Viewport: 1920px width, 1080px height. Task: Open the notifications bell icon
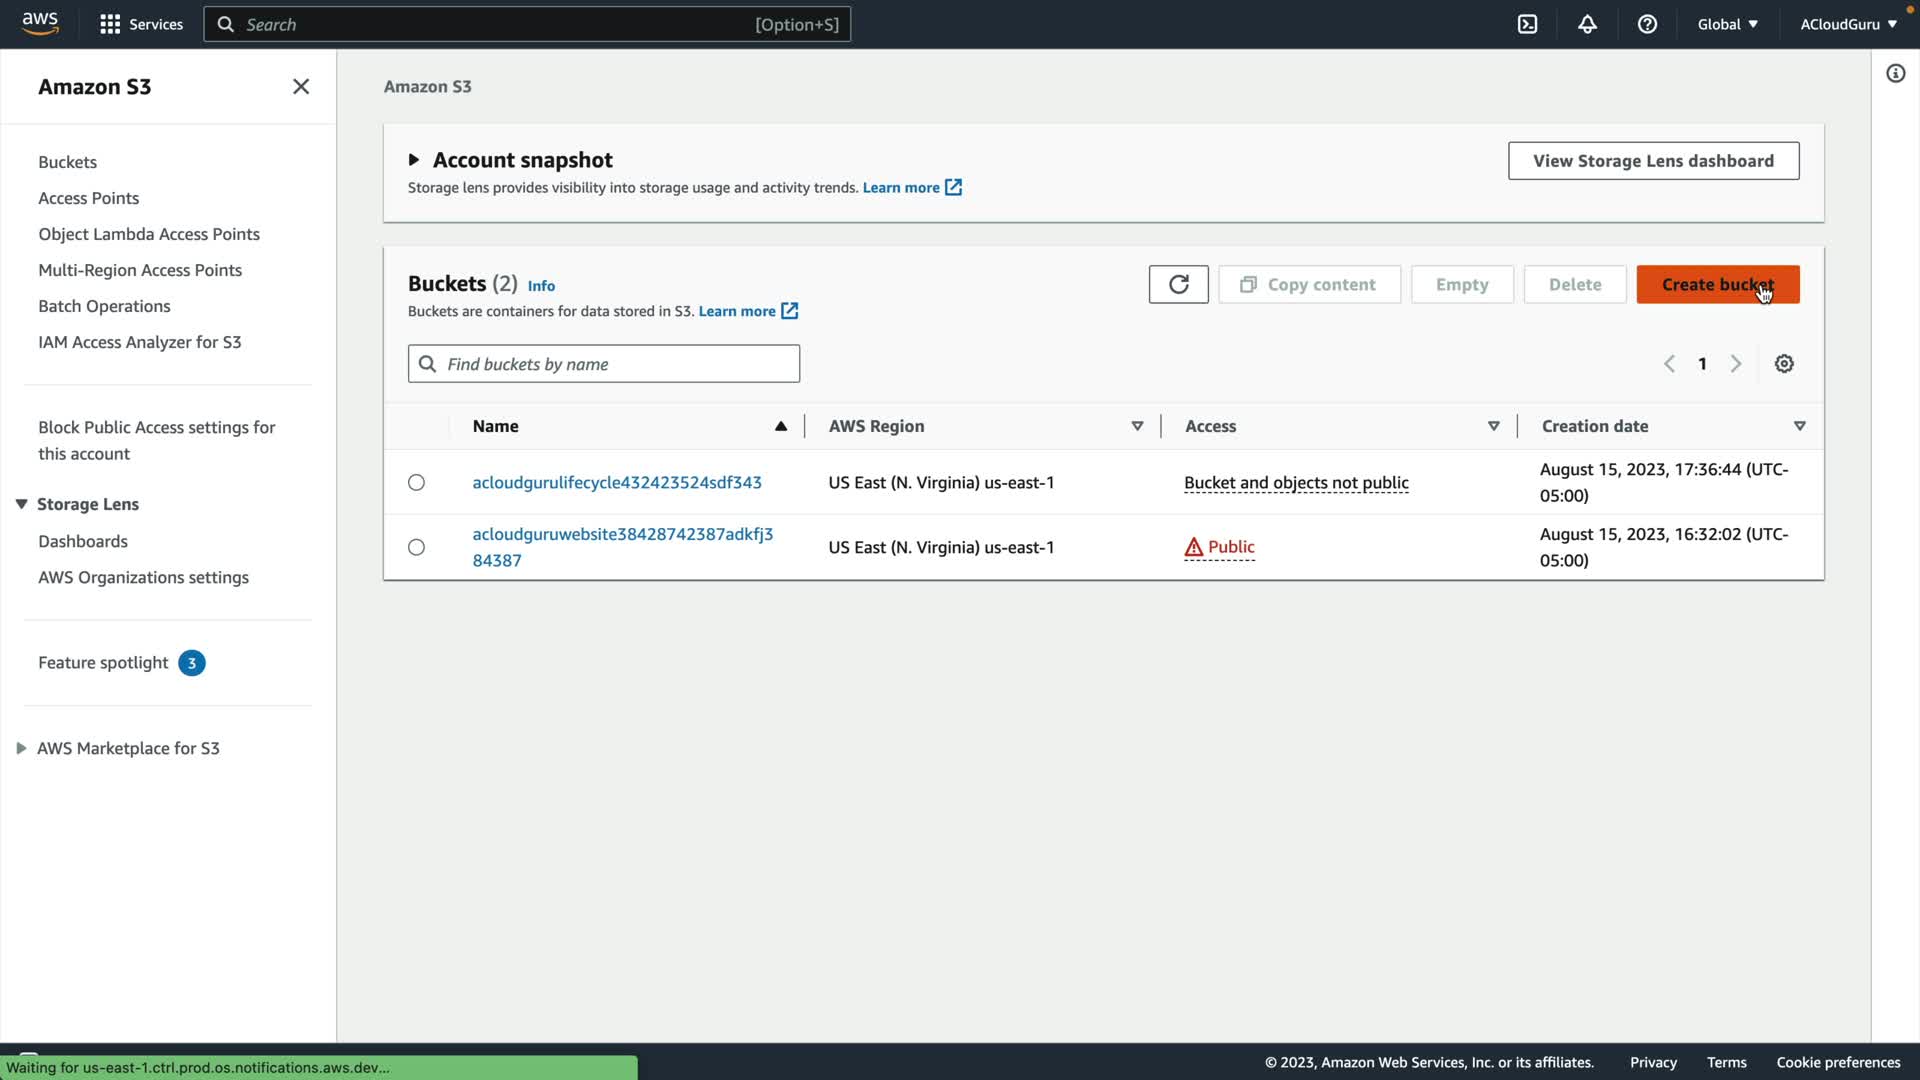pos(1587,24)
